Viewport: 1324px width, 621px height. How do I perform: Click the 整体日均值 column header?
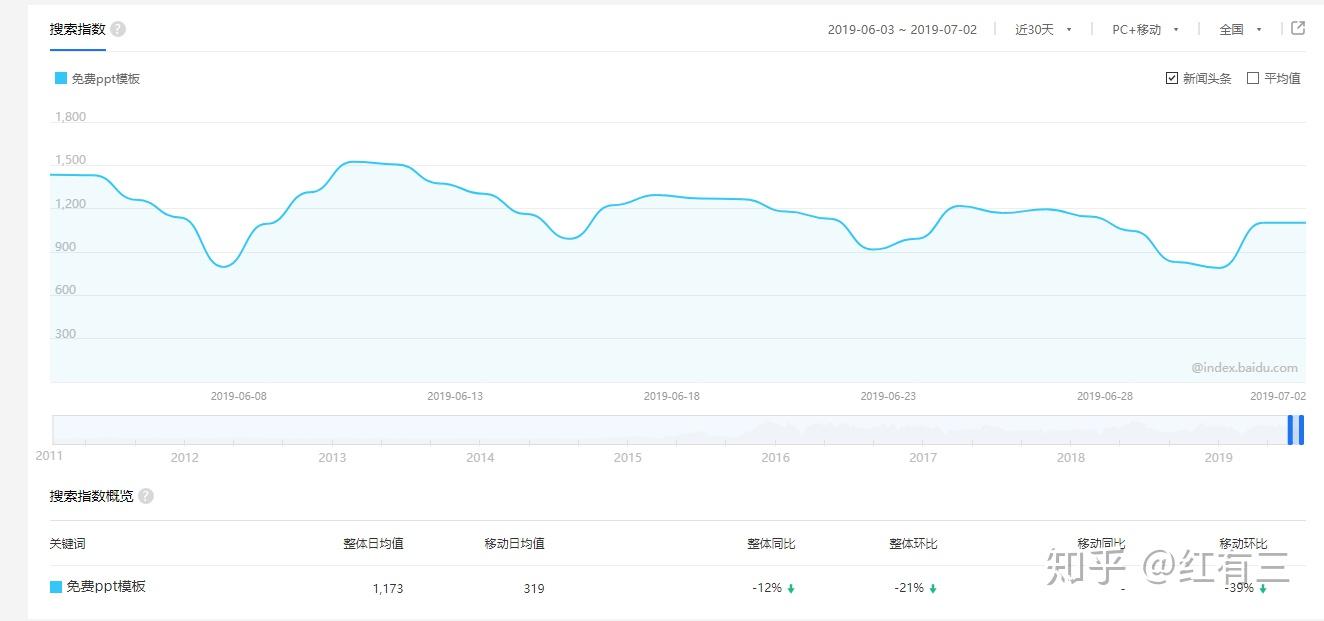[373, 544]
